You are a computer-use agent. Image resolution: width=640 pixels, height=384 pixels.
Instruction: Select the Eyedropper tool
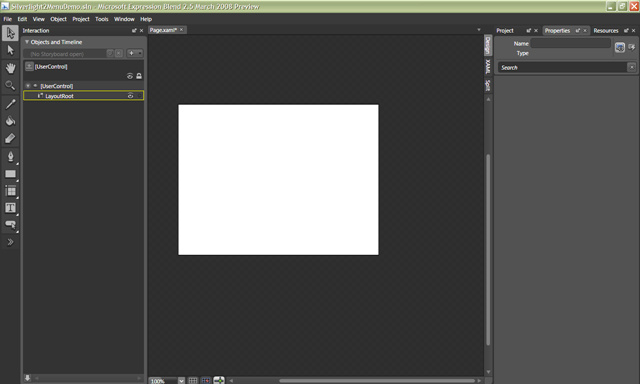(10, 104)
